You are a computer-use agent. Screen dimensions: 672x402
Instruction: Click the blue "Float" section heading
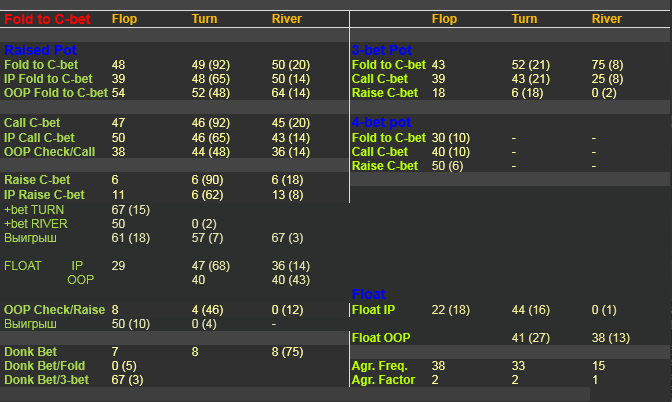click(368, 294)
